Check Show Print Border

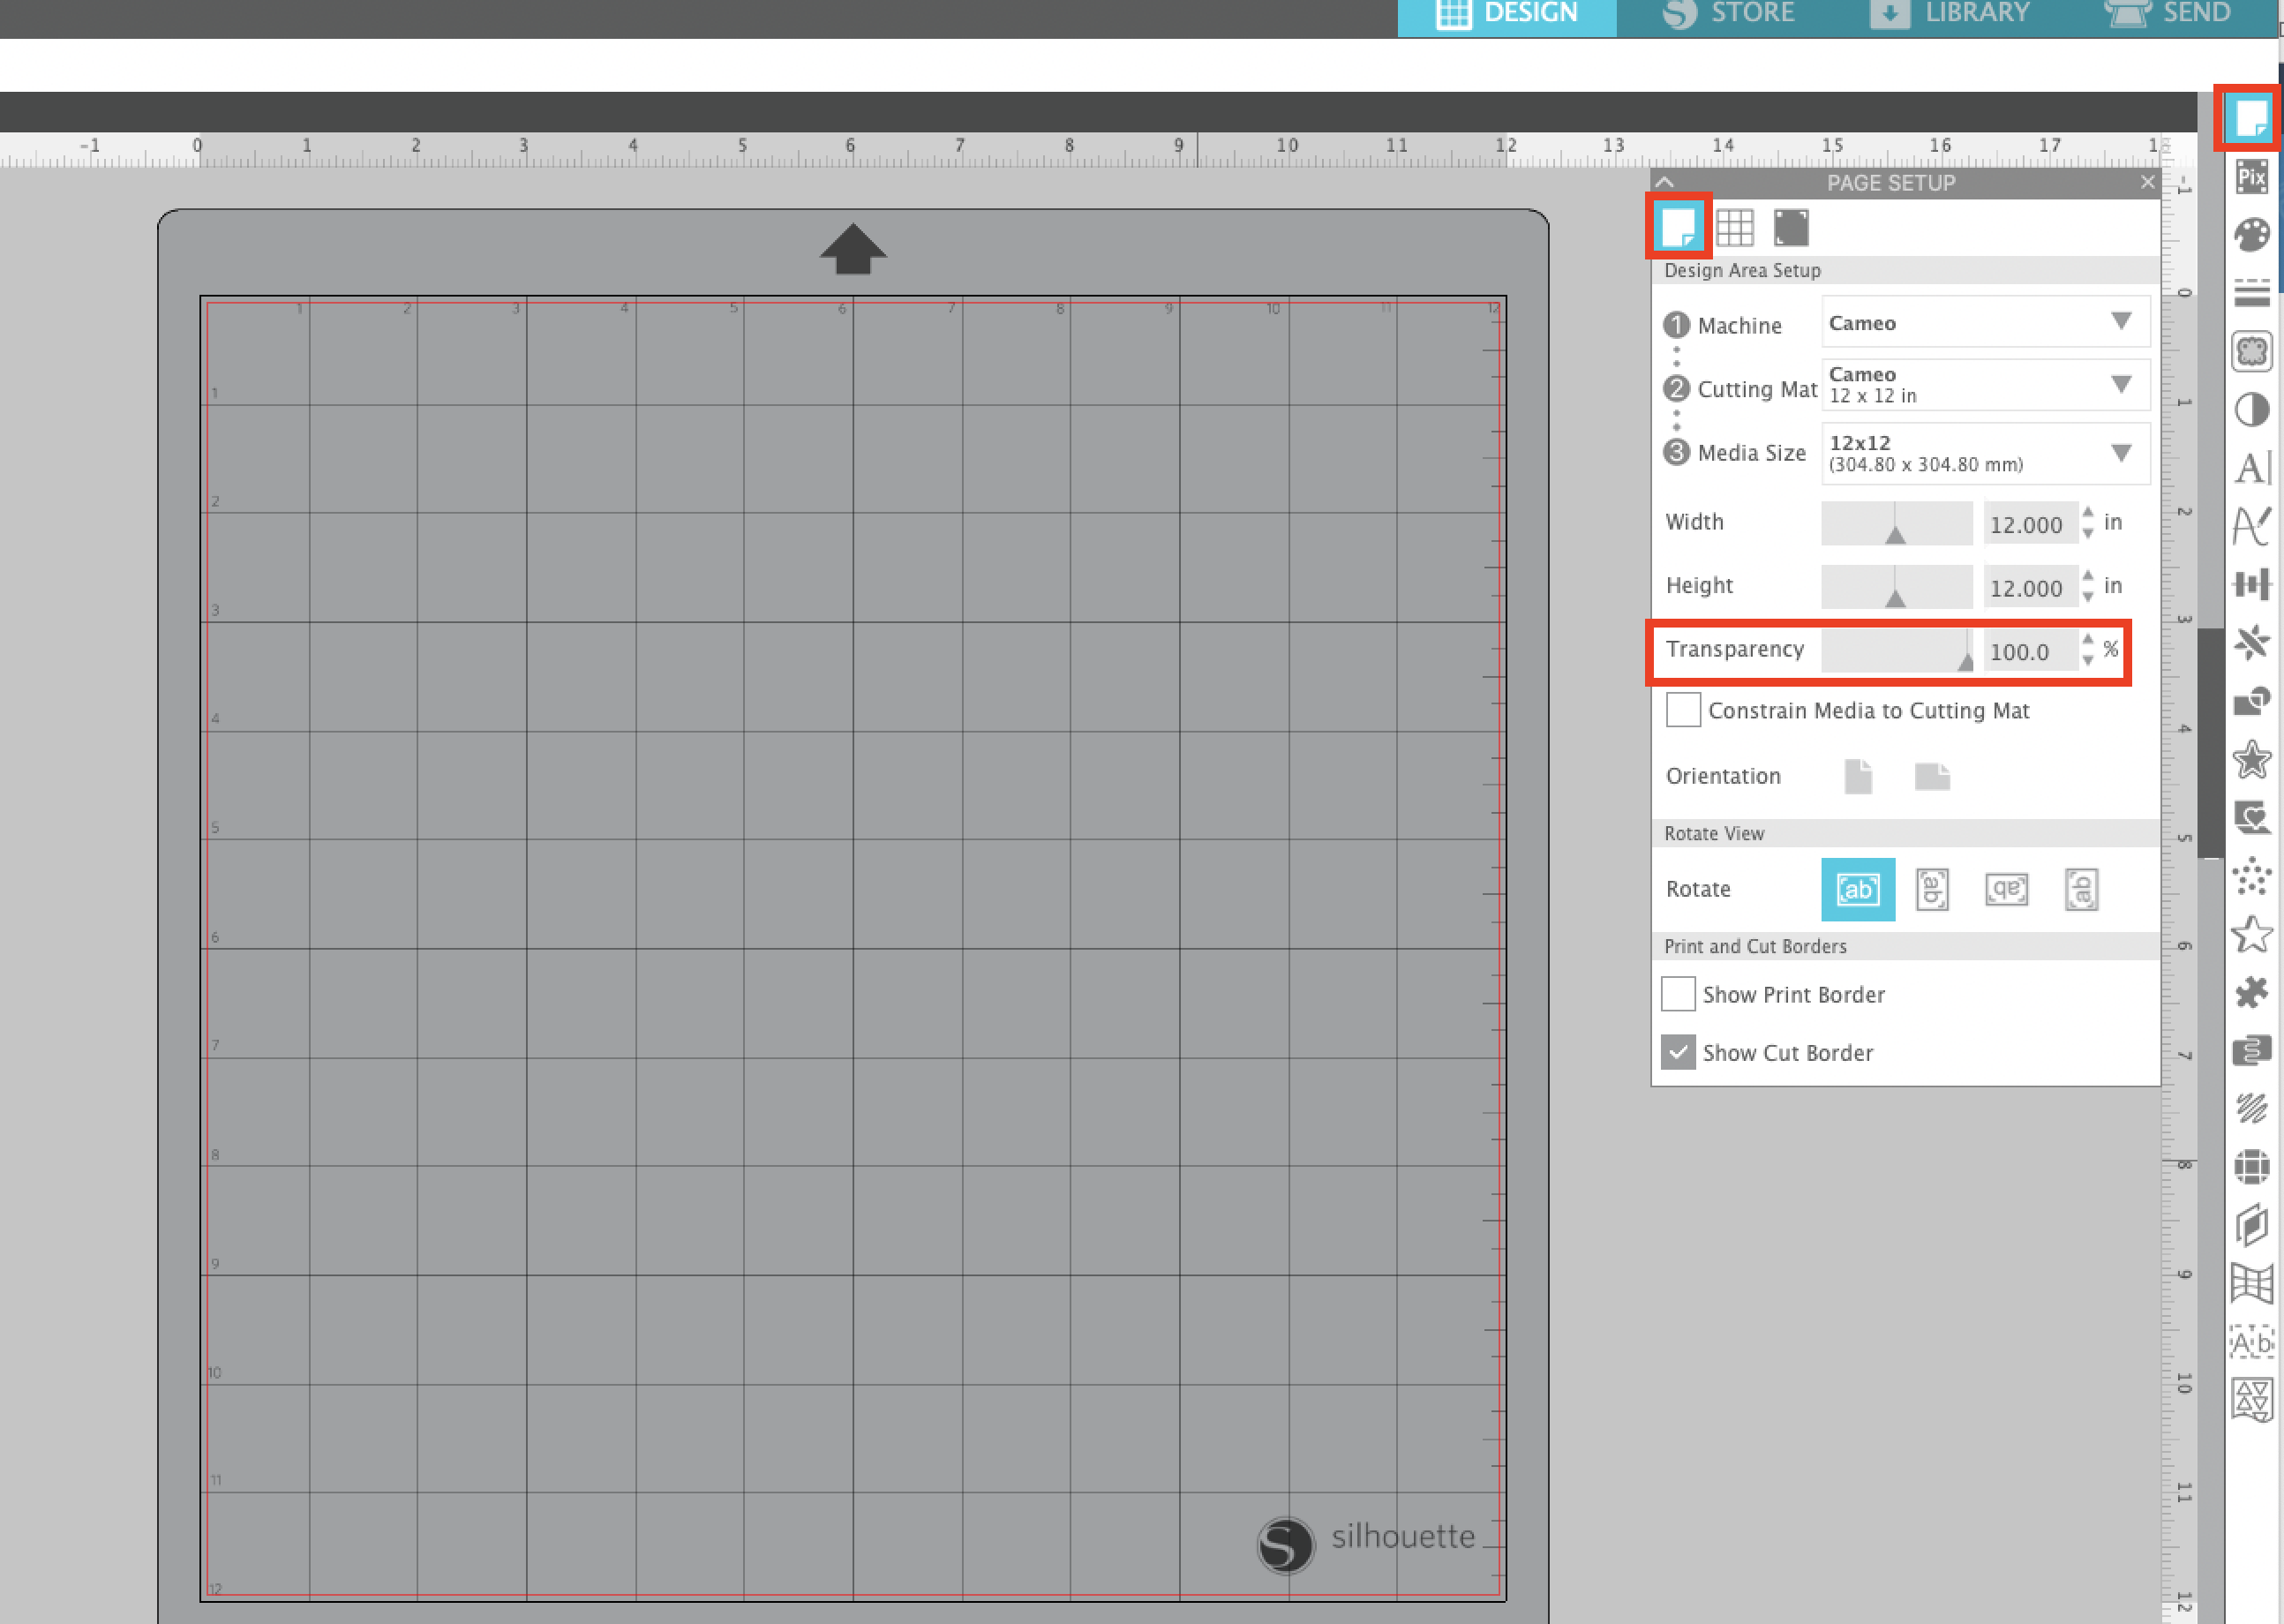[x=1678, y=993]
